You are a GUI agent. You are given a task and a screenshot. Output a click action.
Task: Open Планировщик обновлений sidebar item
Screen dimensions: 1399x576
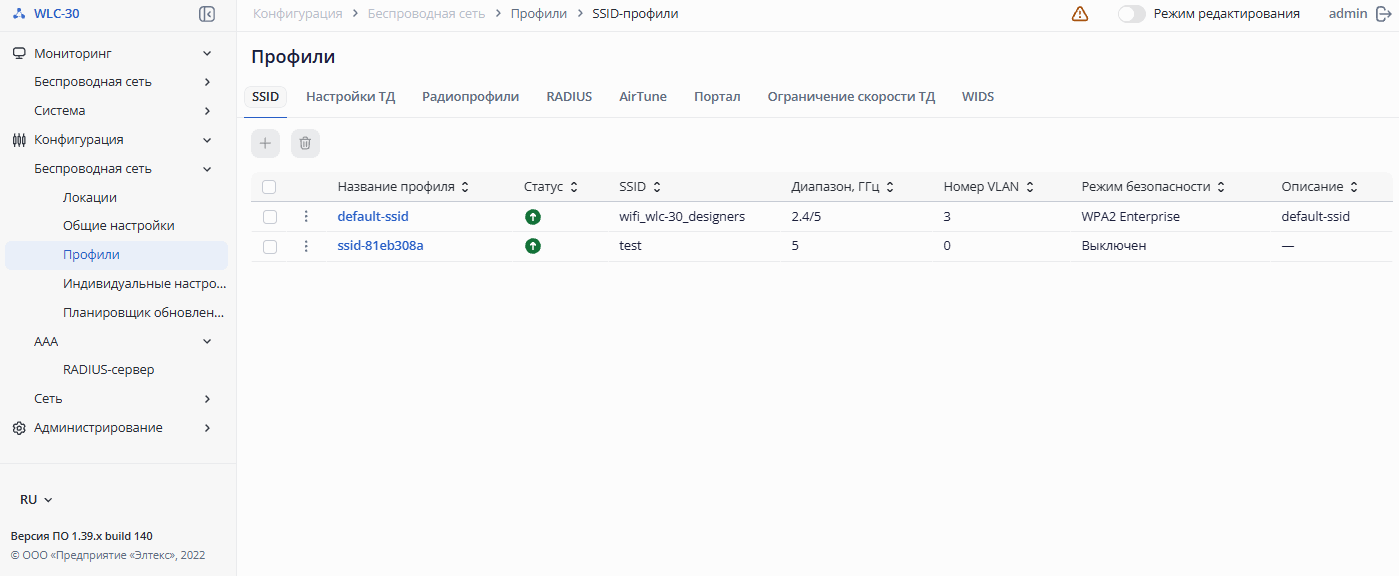coord(144,313)
